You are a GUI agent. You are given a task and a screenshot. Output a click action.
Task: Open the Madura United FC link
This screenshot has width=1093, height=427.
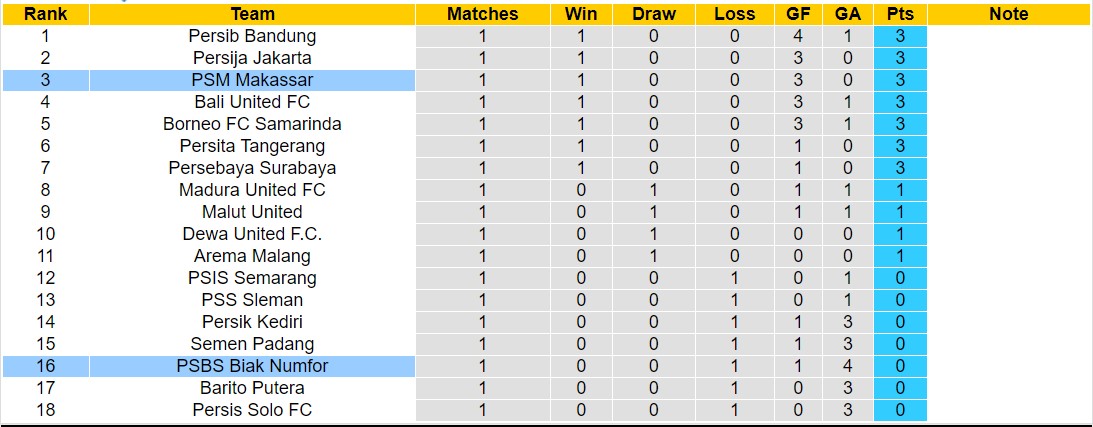[252, 190]
